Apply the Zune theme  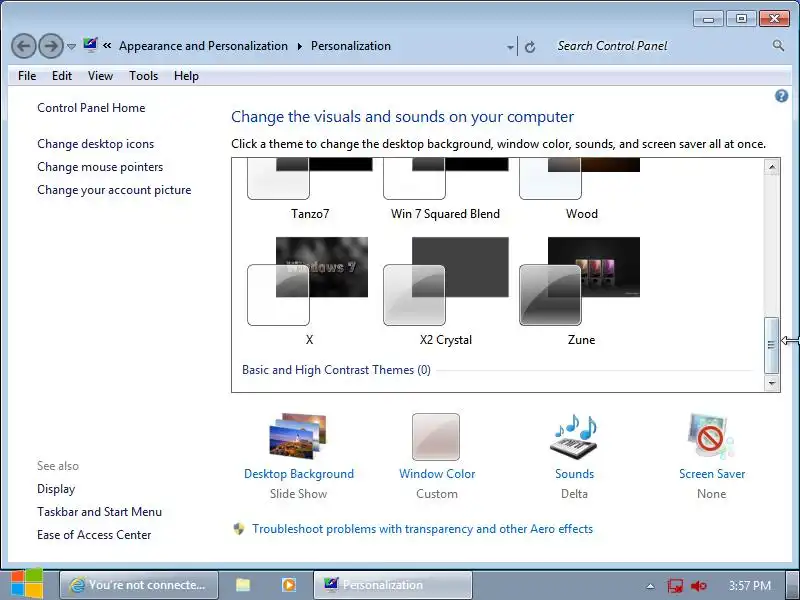[580, 291]
